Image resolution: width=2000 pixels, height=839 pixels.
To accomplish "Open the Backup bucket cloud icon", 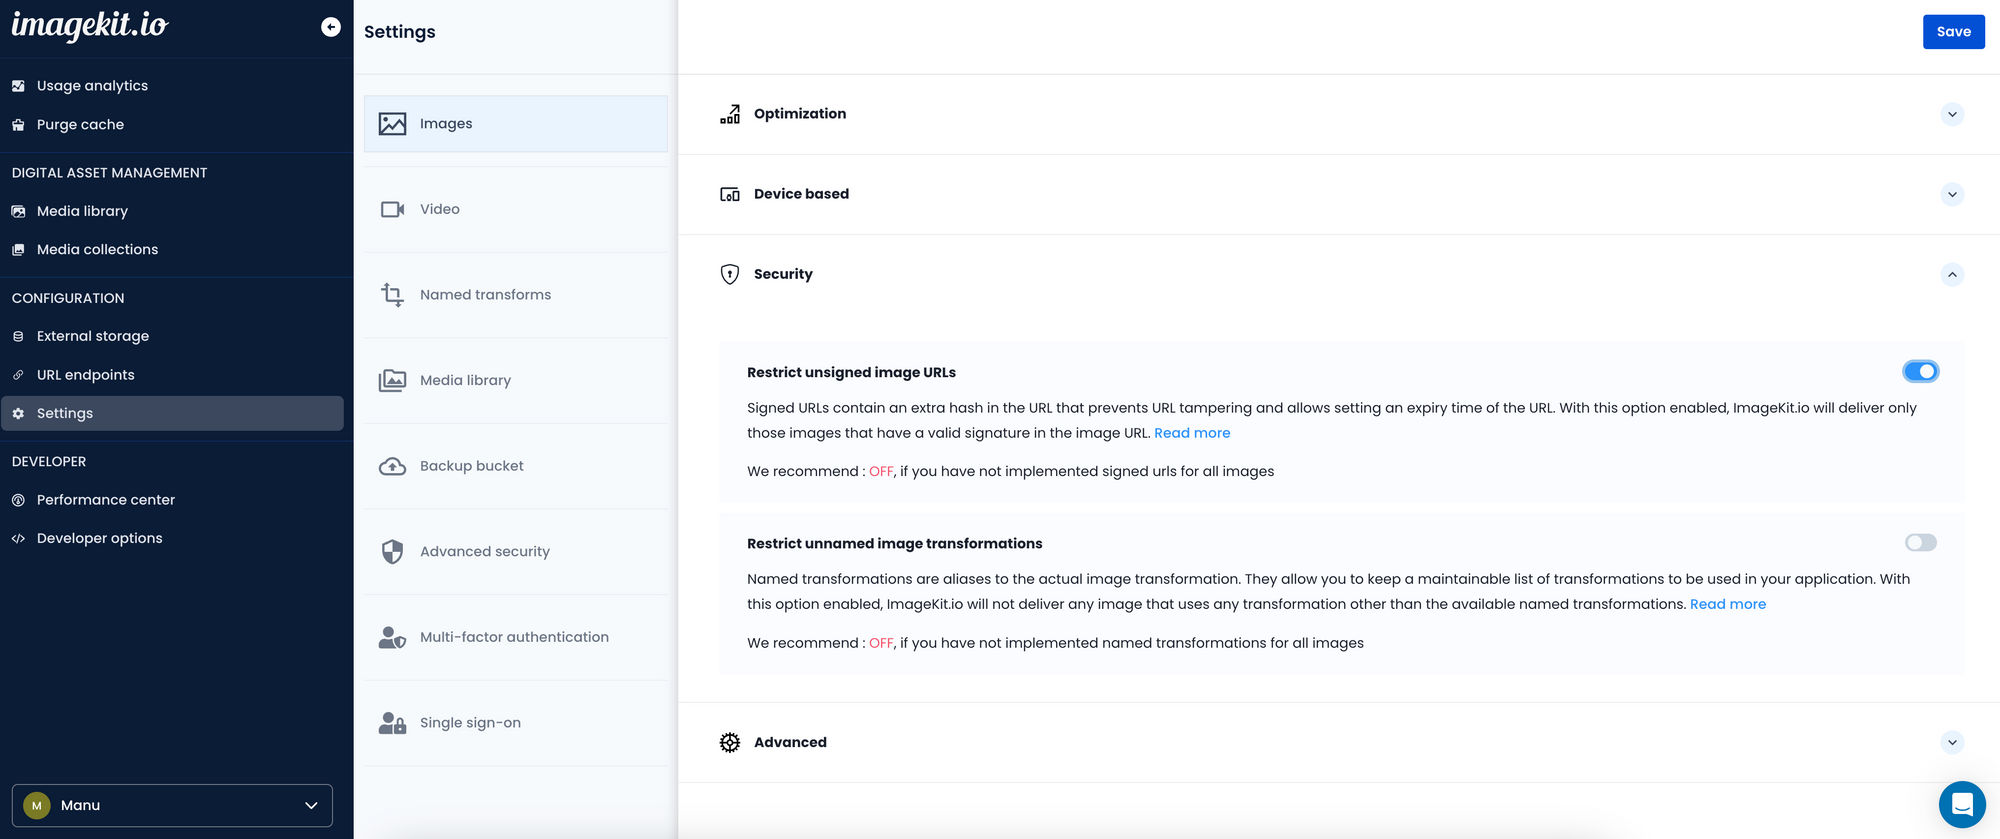I will (x=392, y=466).
